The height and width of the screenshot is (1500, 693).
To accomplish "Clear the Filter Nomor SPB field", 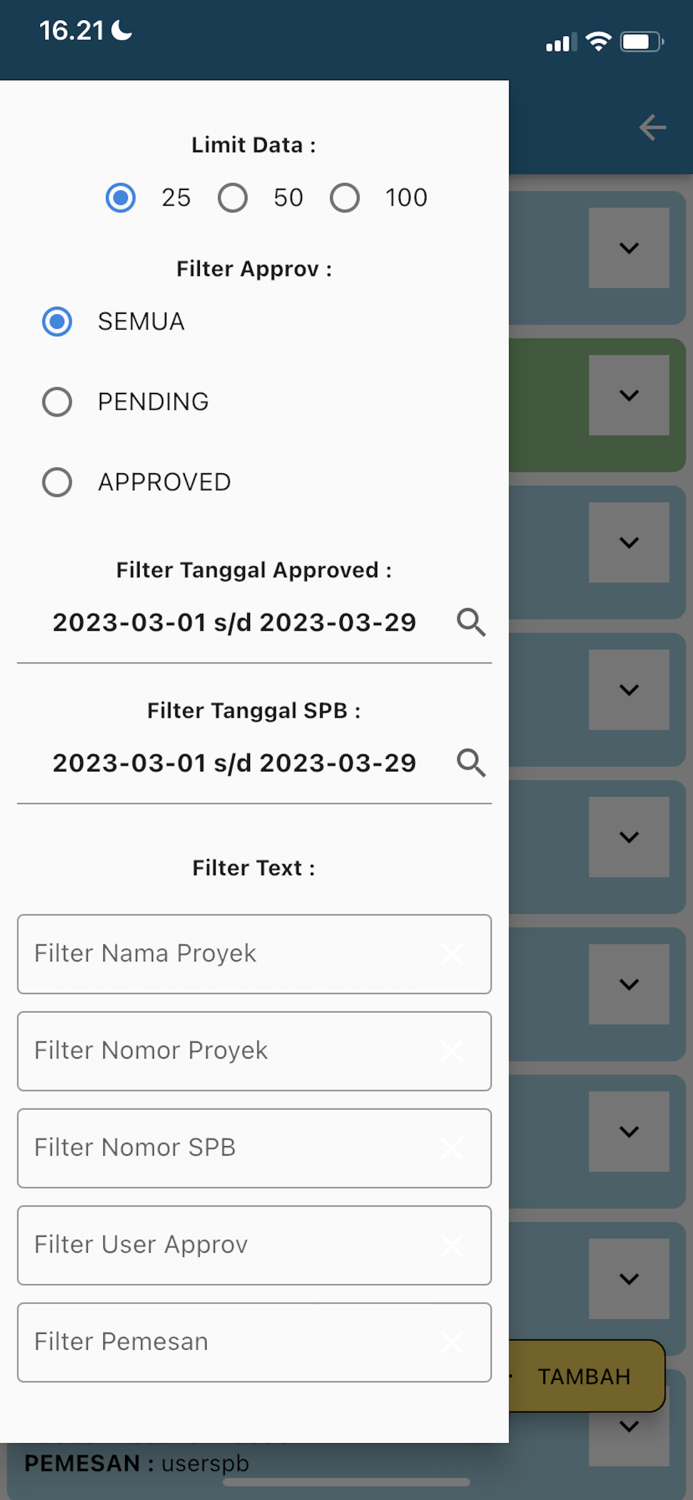I will (x=452, y=1148).
